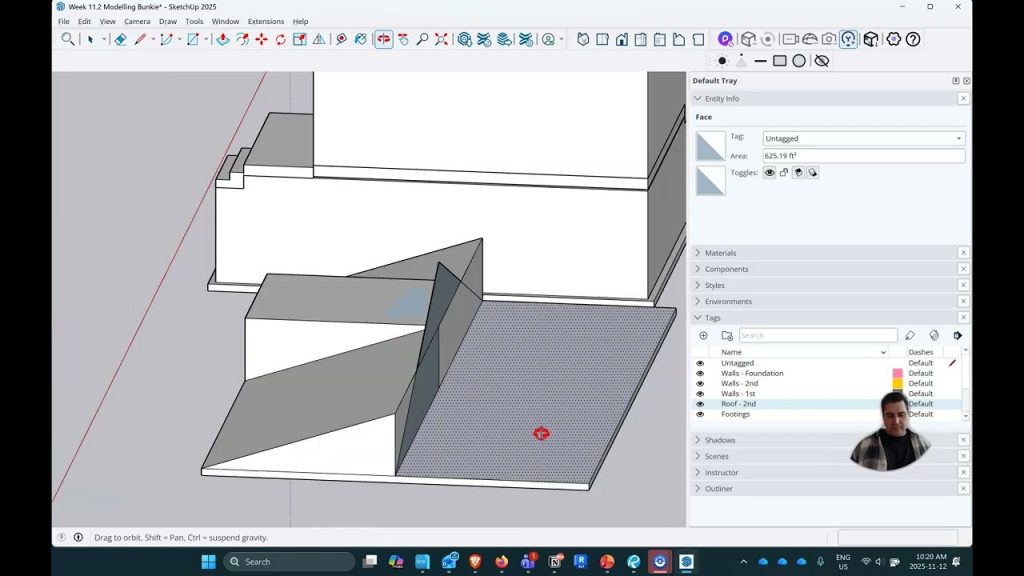This screenshot has height=576, width=1024.
Task: Select the Rotate tool
Action: (280, 39)
